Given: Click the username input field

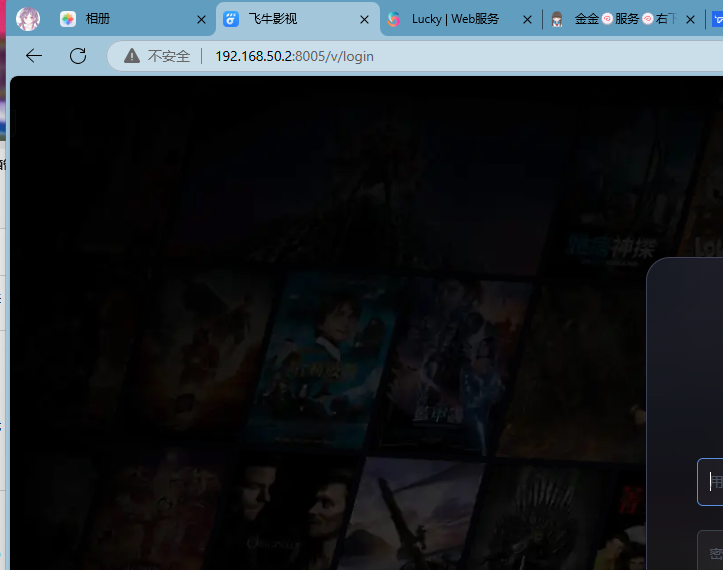Looking at the screenshot, I should [710, 482].
